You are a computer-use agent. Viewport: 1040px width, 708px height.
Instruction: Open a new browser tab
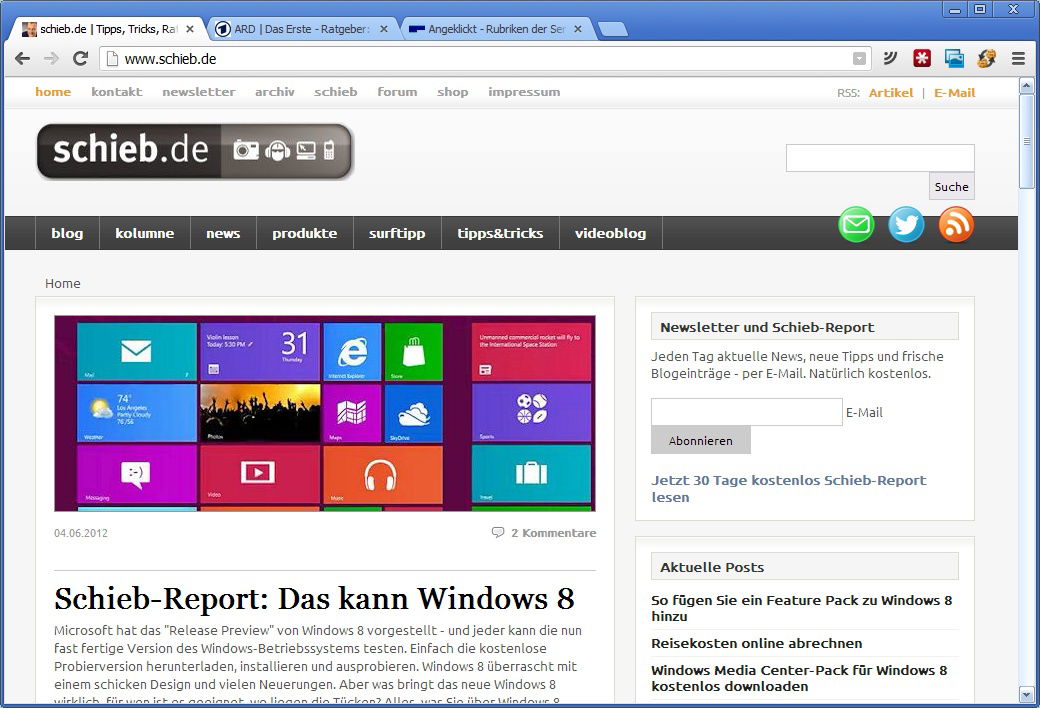point(612,29)
